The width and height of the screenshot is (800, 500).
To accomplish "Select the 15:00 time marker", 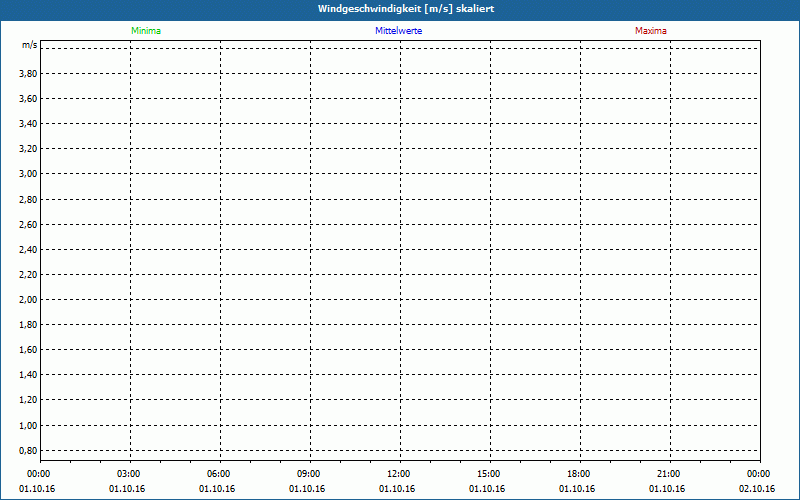I will pos(488,474).
